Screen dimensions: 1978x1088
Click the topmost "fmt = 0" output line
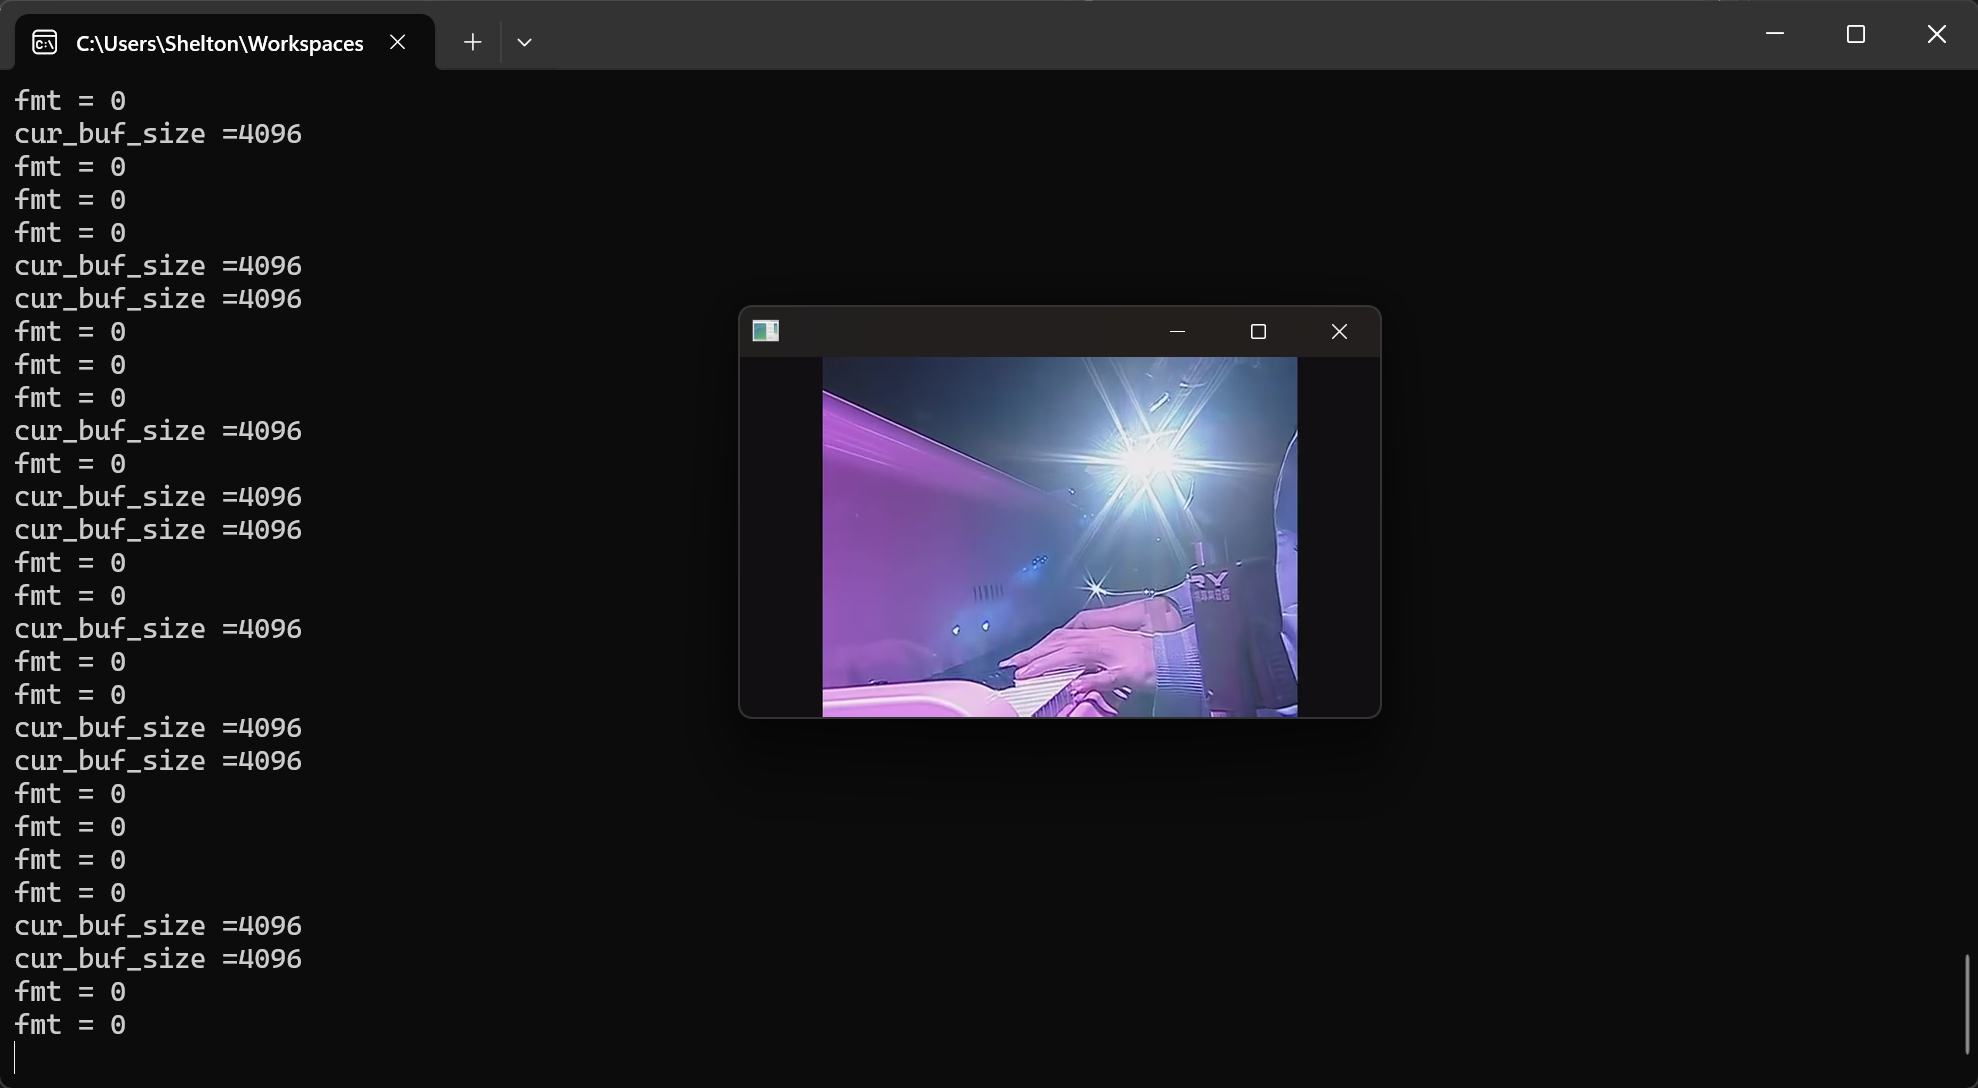[x=70, y=101]
